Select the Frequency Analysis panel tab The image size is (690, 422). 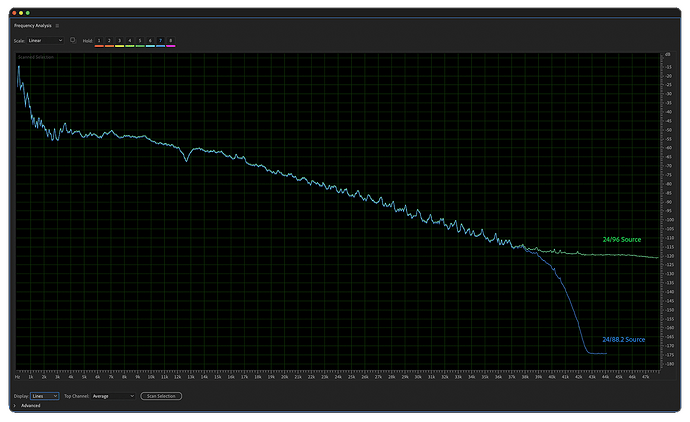pos(33,26)
